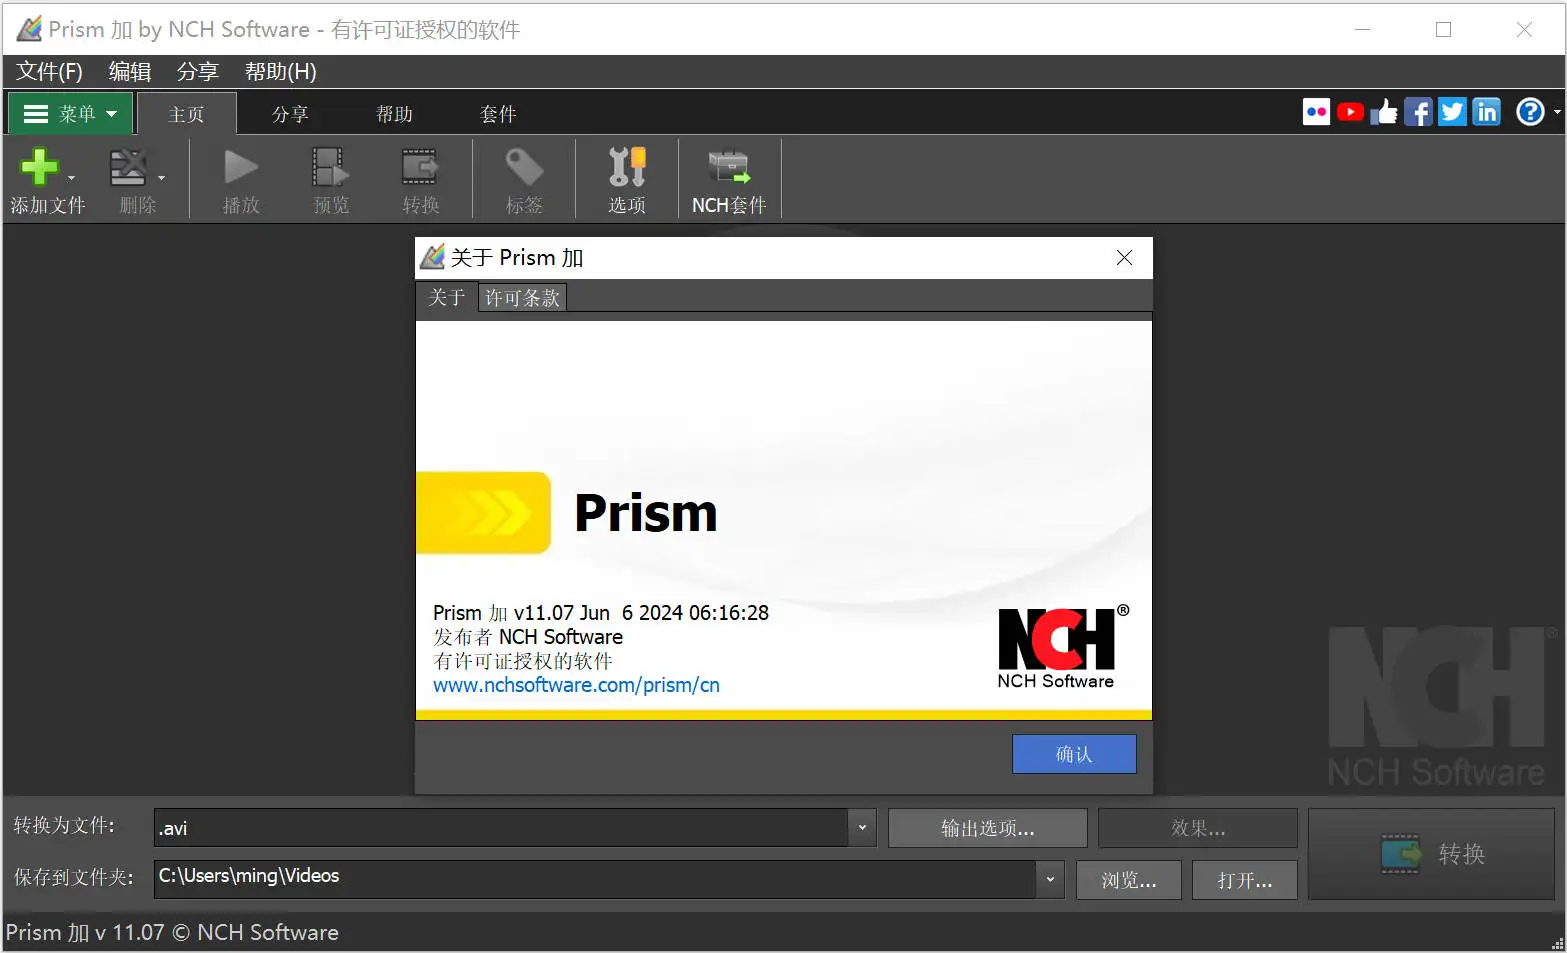The width and height of the screenshot is (1567, 953).
Task: Switch to the 许可条款 tab
Action: (522, 298)
